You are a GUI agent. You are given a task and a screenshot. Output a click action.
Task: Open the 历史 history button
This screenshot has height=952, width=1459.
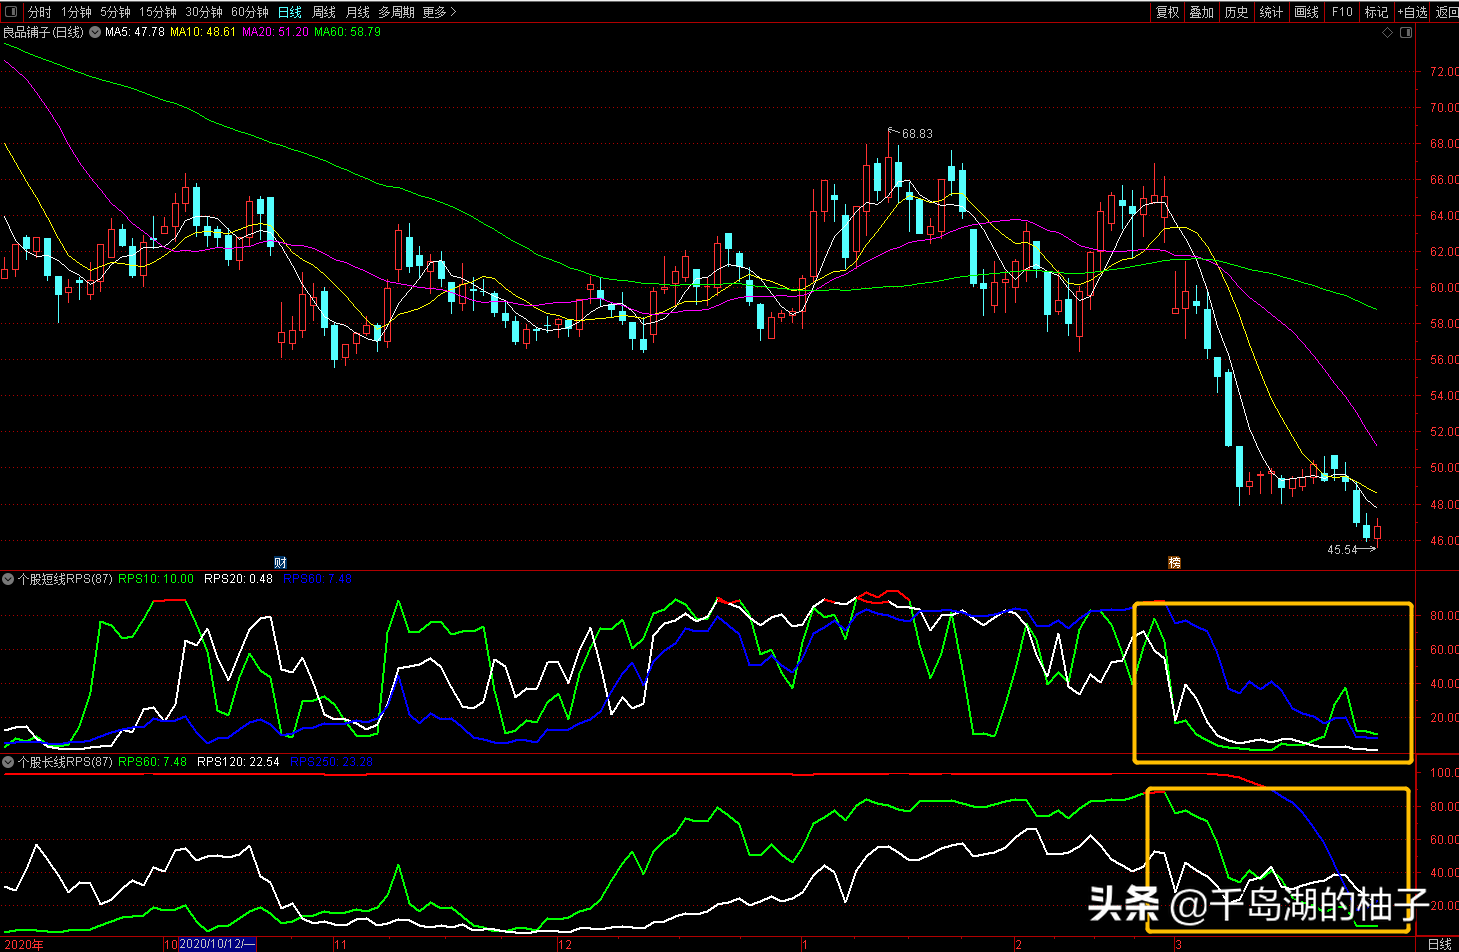click(1237, 12)
